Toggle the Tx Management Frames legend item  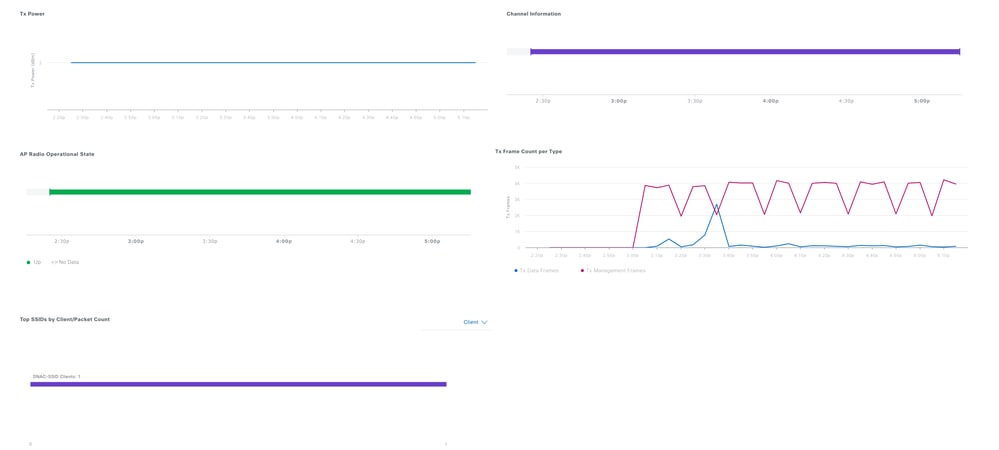pos(613,270)
